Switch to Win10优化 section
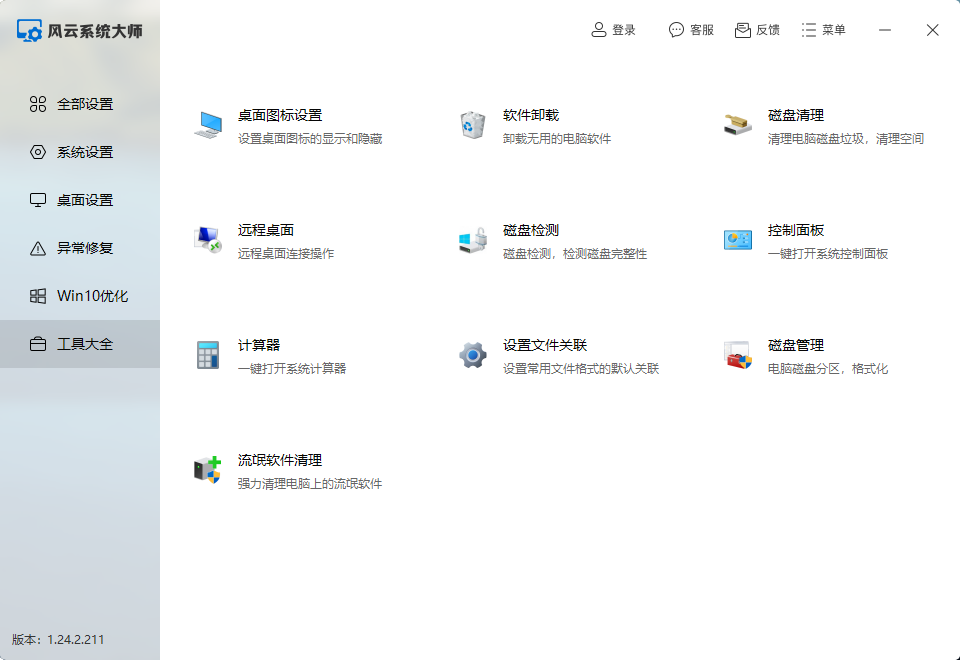Image resolution: width=960 pixels, height=660 pixels. [x=80, y=296]
